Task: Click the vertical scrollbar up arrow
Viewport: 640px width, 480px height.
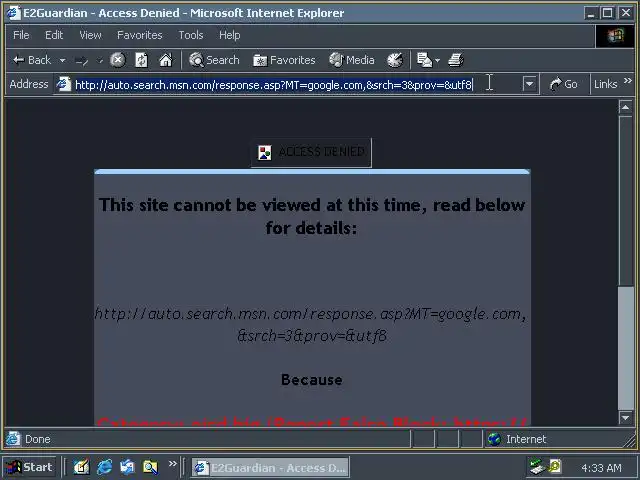Action: (625, 107)
